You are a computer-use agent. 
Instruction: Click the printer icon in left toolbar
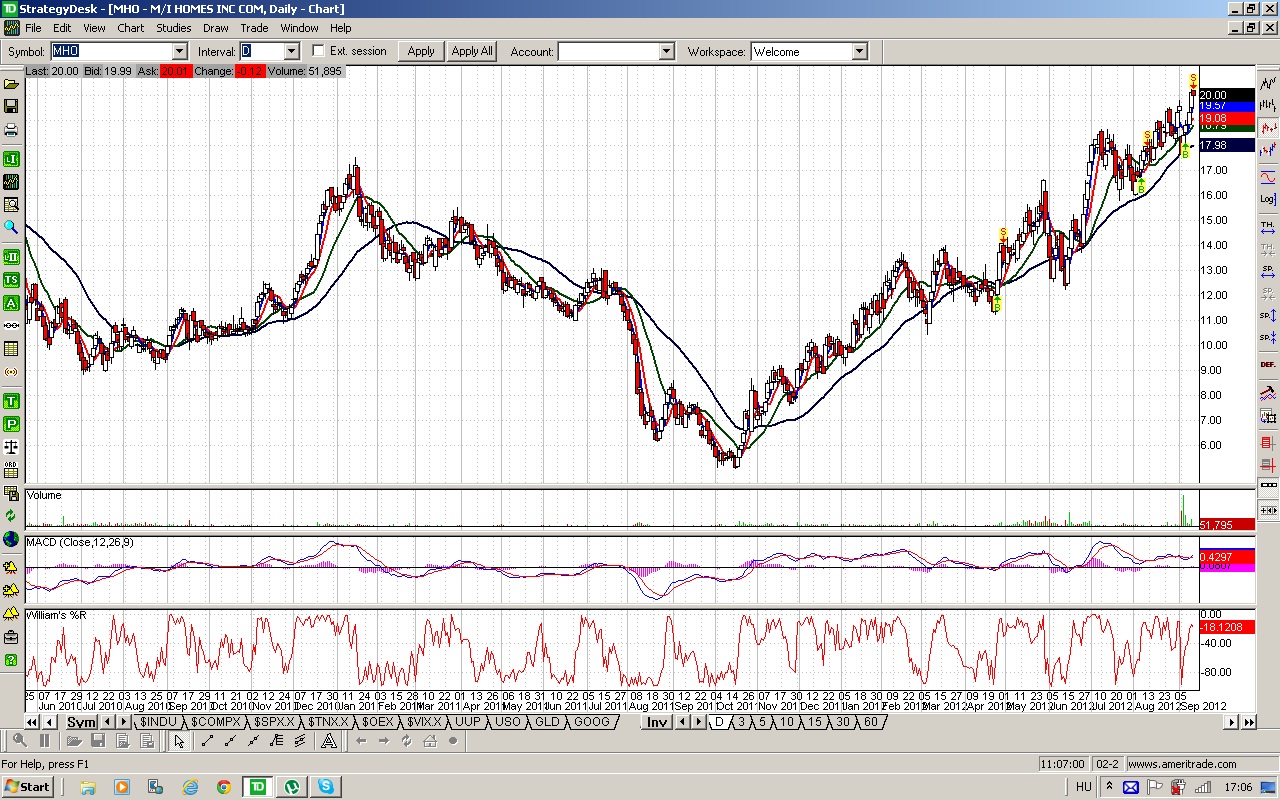(11, 130)
